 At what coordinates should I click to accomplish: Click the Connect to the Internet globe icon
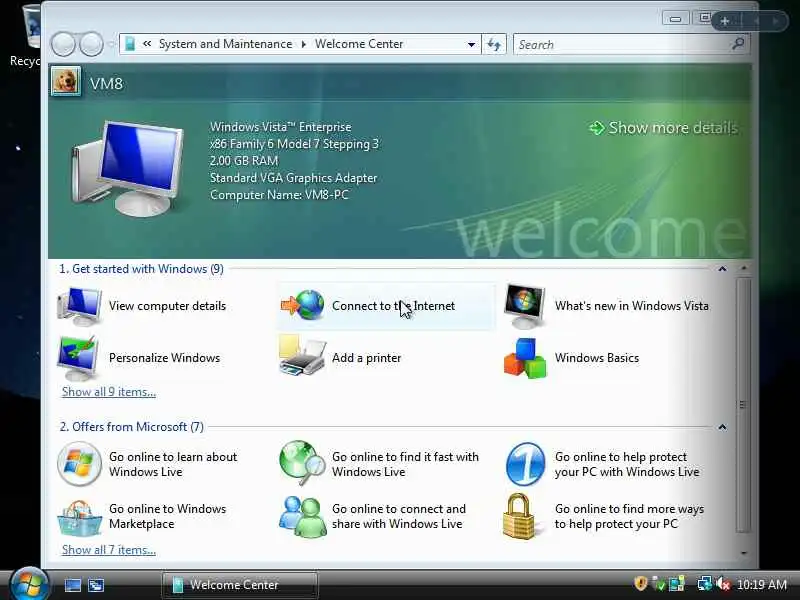pyautogui.click(x=303, y=305)
